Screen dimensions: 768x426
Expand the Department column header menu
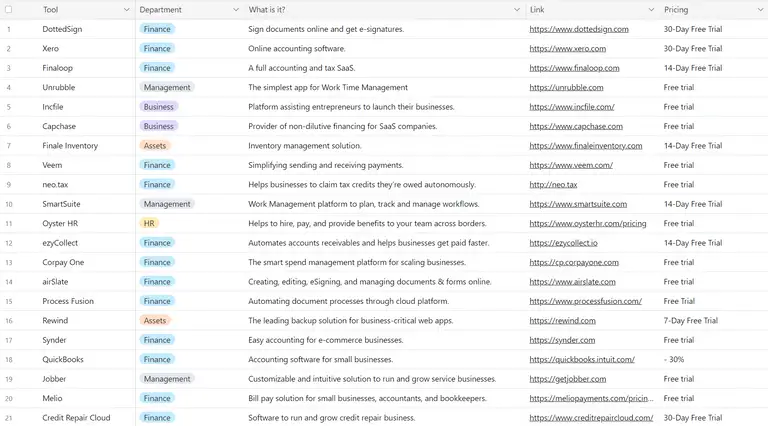click(234, 10)
